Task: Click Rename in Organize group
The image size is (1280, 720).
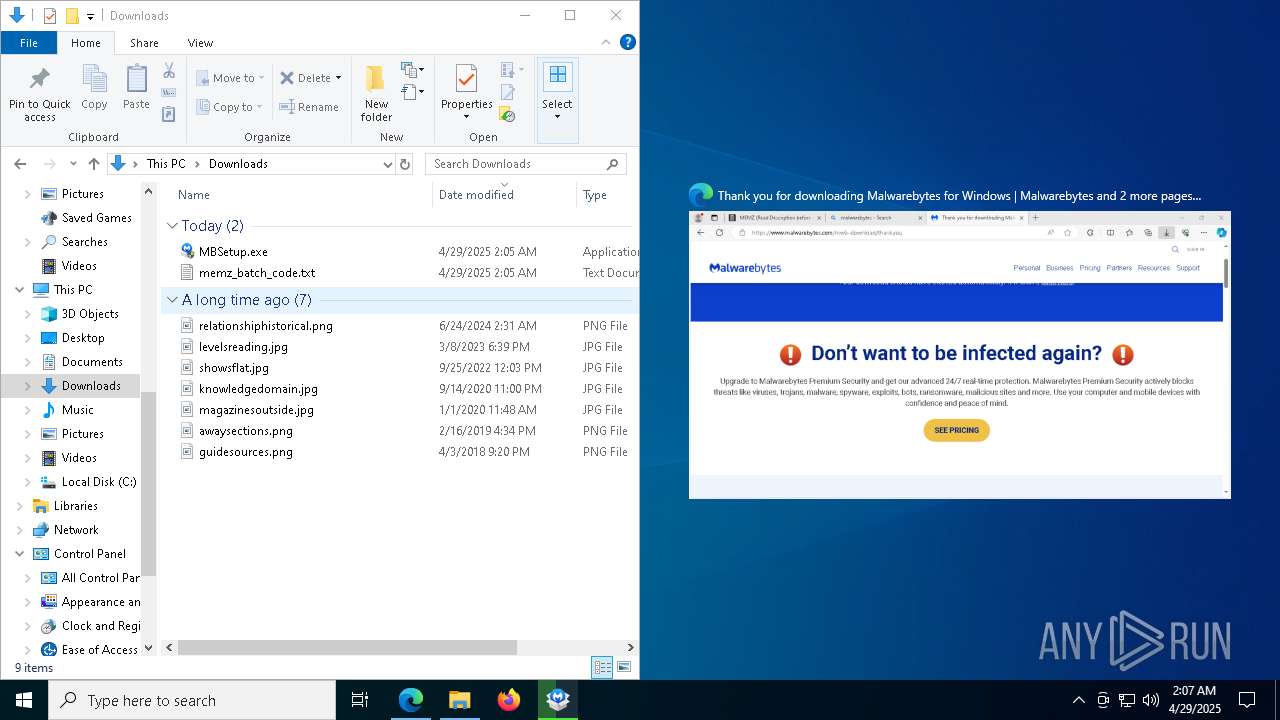Action: pos(309,107)
